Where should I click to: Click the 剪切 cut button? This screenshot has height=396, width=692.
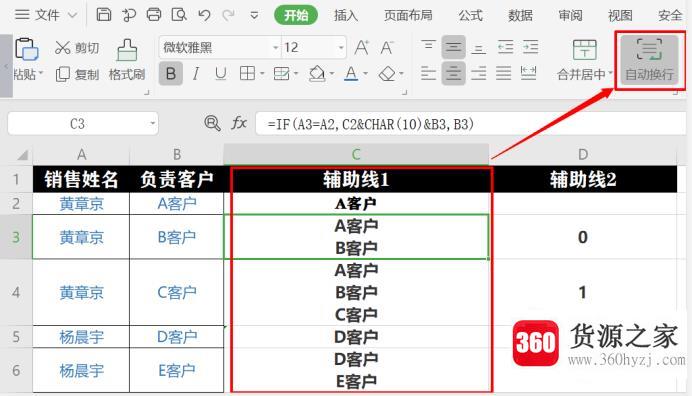(77, 48)
